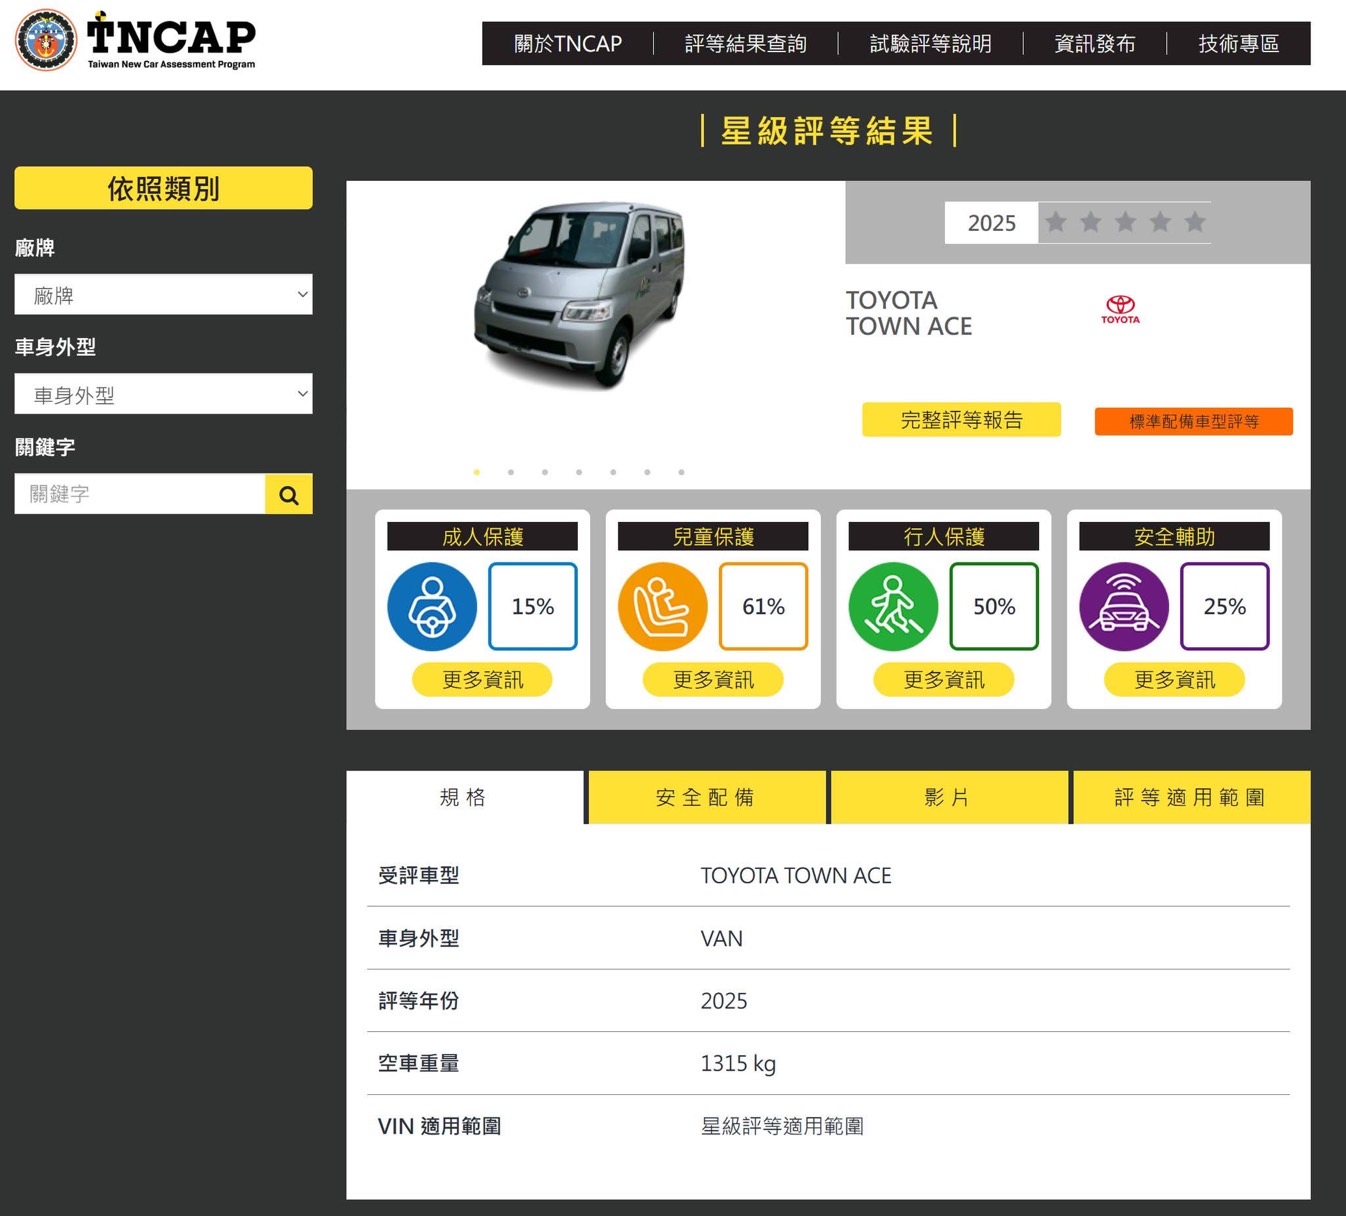Switch to the 安全配備 tab
The height and width of the screenshot is (1216, 1346).
pyautogui.click(x=707, y=797)
